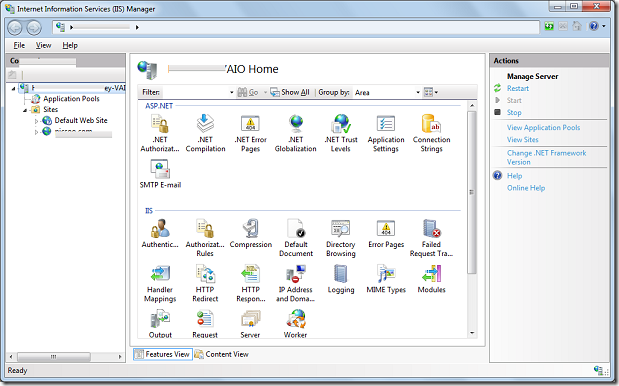The height and width of the screenshot is (386, 619).
Task: Open the View menu
Action: [43, 45]
